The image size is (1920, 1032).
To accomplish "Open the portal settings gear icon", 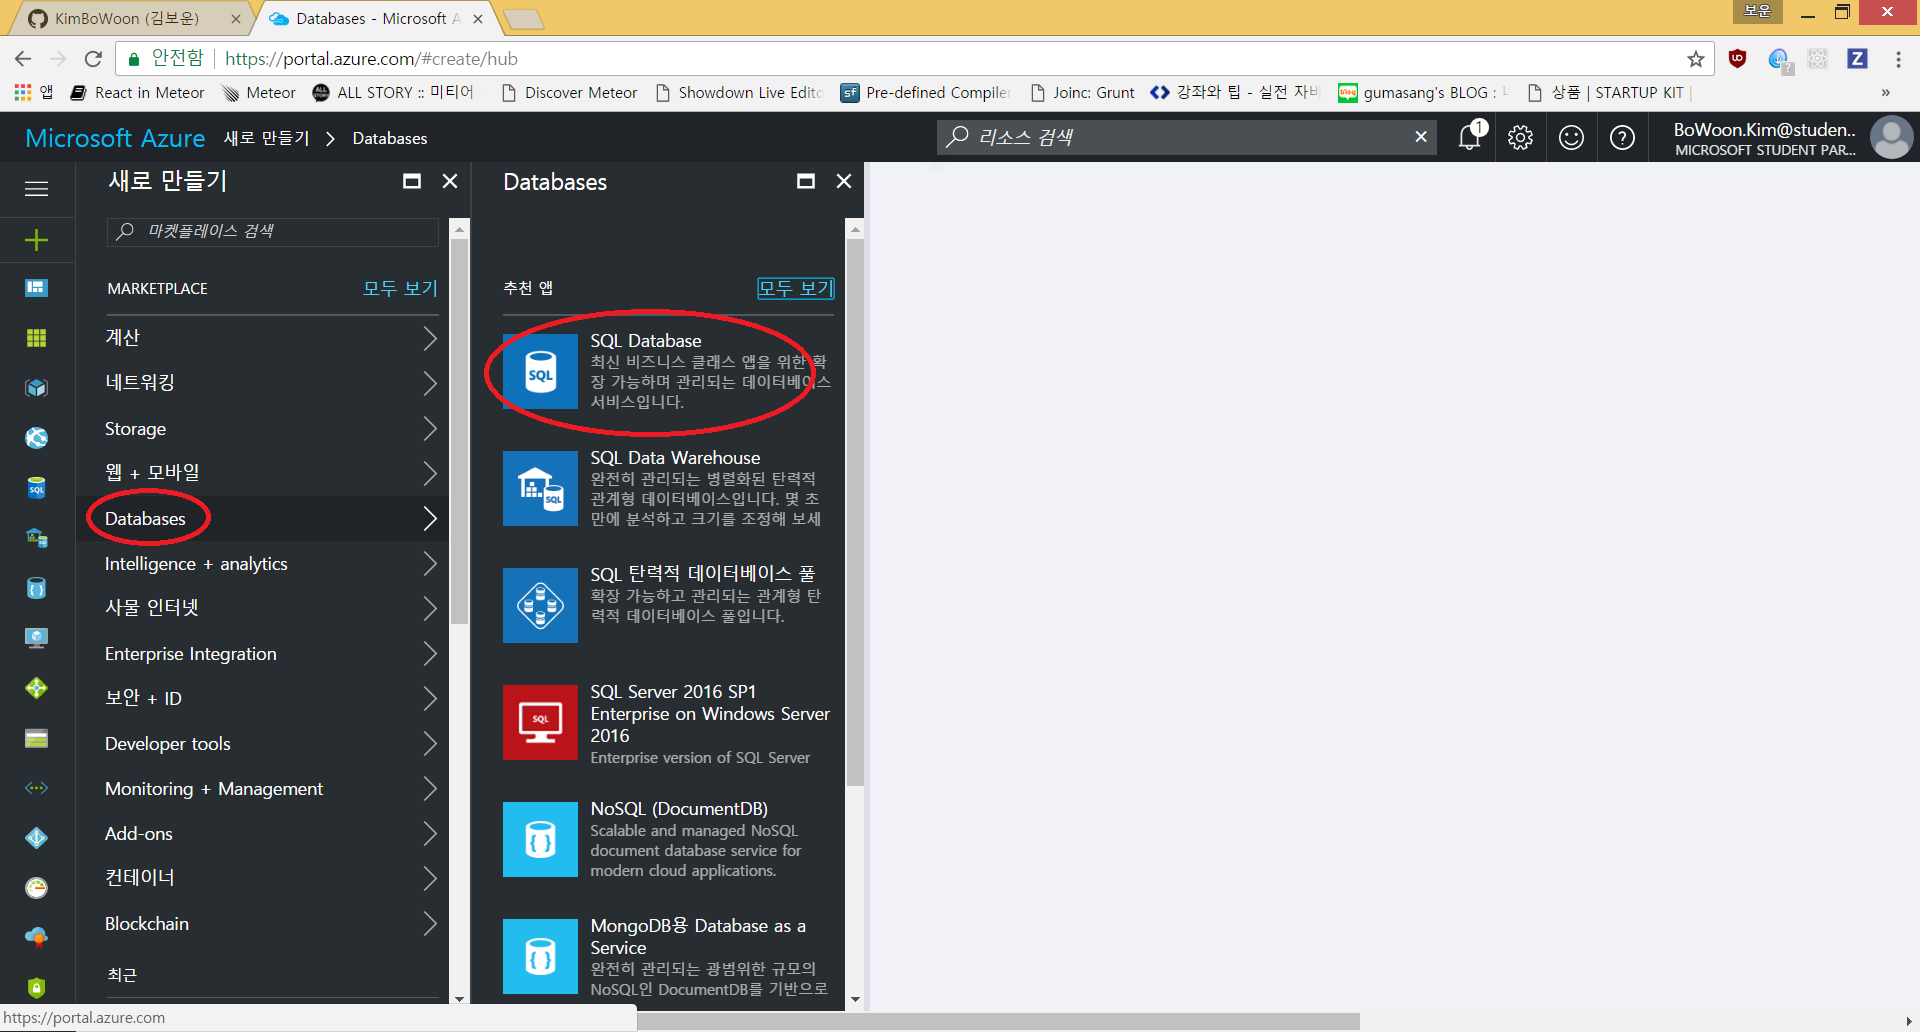I will pos(1520,137).
